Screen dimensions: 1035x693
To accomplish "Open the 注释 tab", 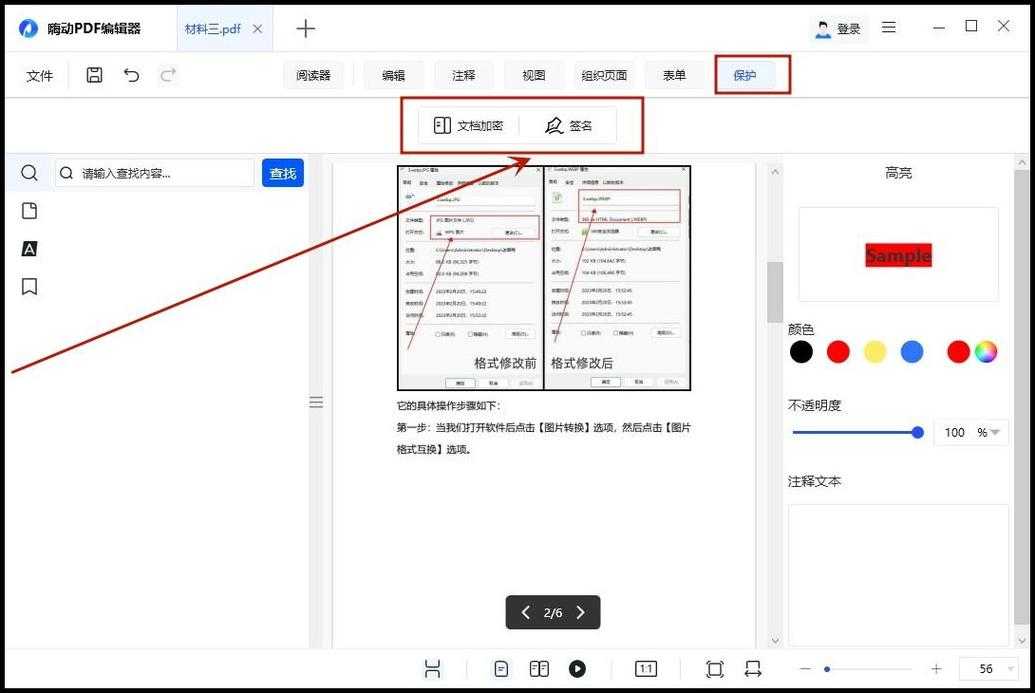I will click(463, 74).
